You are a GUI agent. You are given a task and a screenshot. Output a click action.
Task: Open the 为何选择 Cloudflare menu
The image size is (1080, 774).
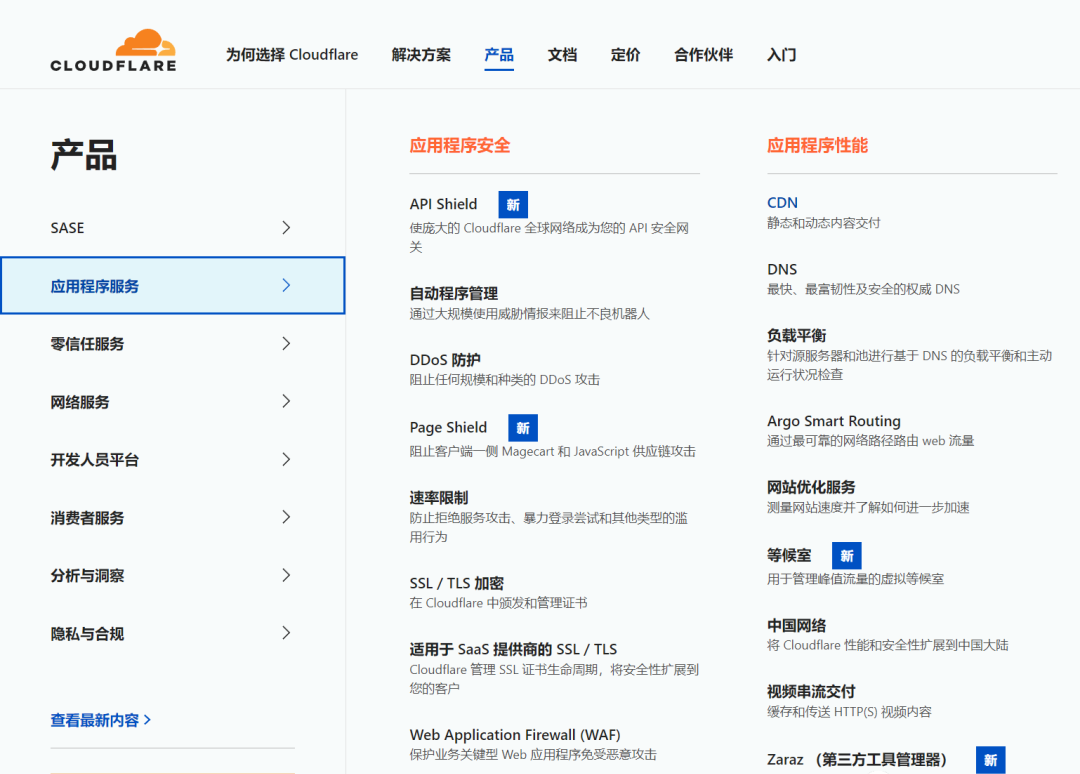click(x=292, y=54)
